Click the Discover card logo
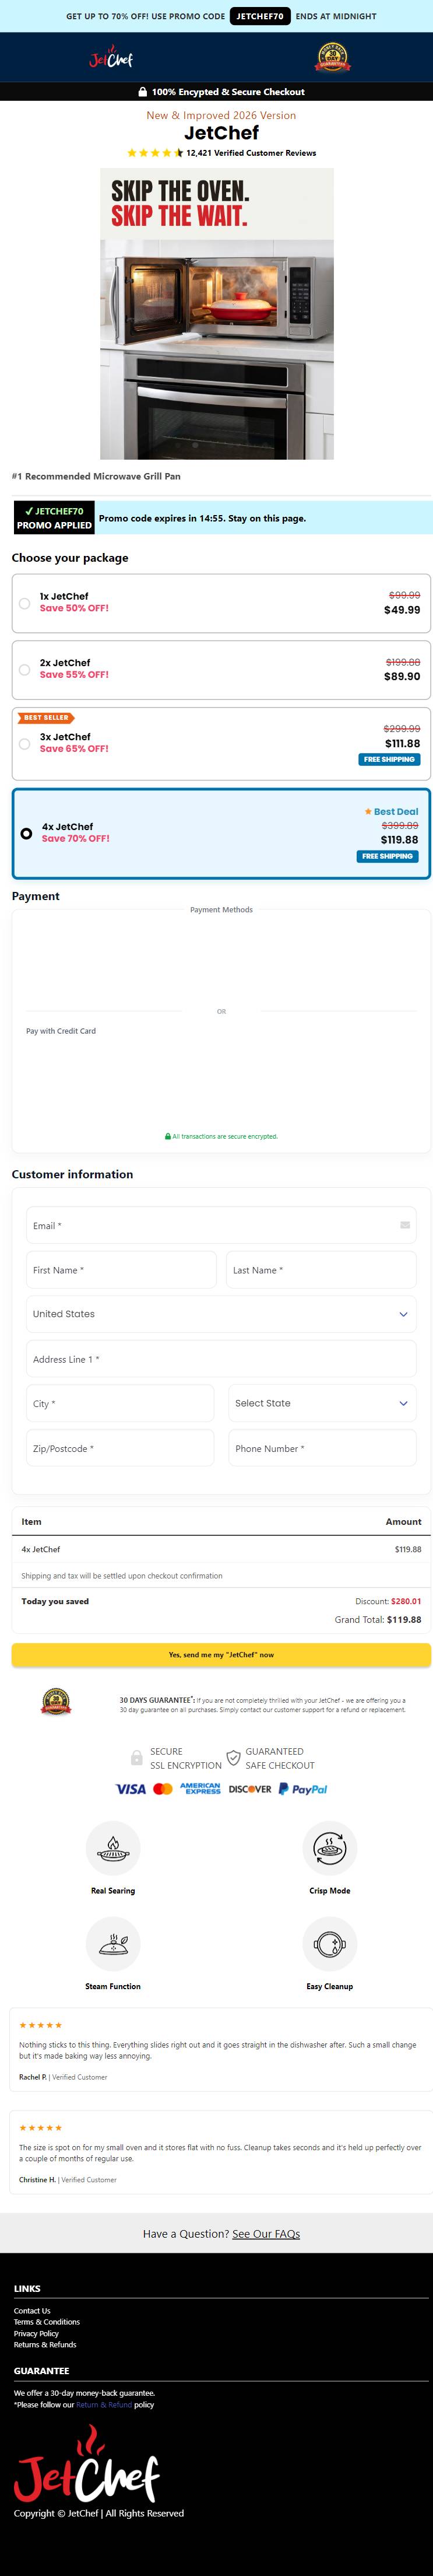433x2576 pixels. (x=249, y=1789)
